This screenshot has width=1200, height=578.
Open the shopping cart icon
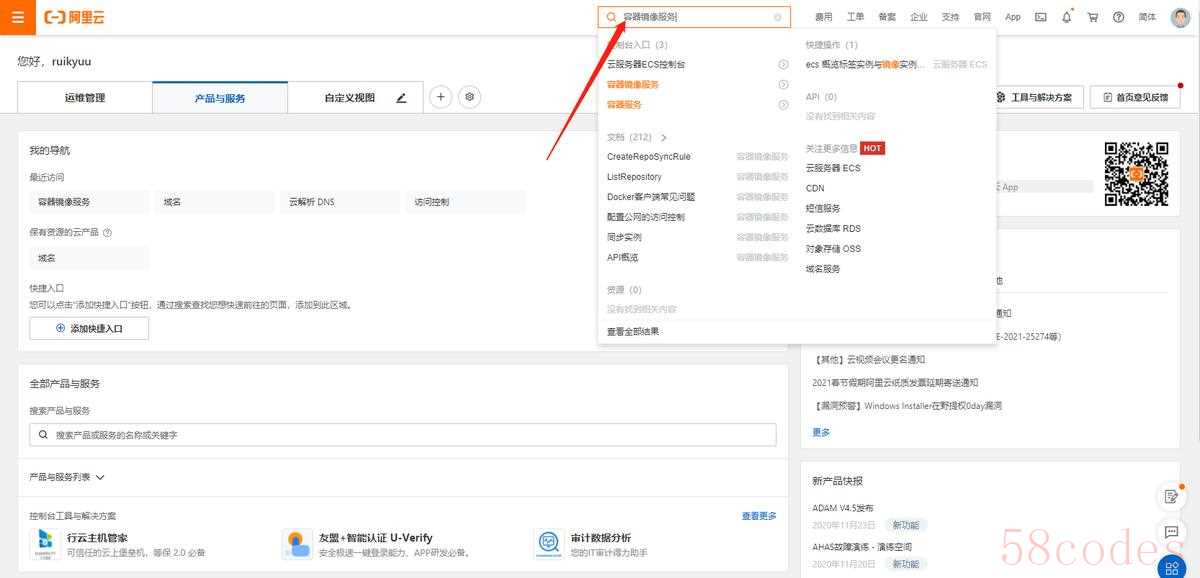pos(1092,17)
